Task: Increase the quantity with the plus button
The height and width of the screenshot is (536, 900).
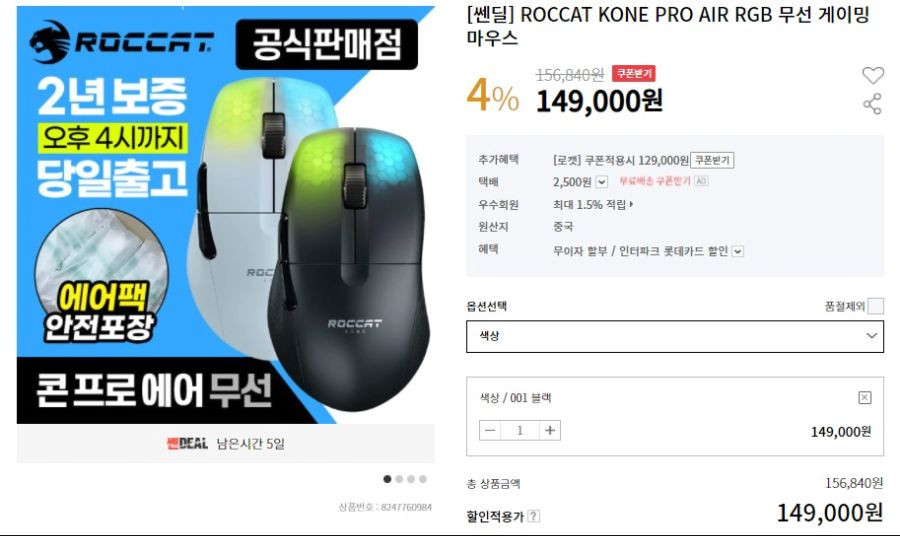Action: pyautogui.click(x=550, y=430)
